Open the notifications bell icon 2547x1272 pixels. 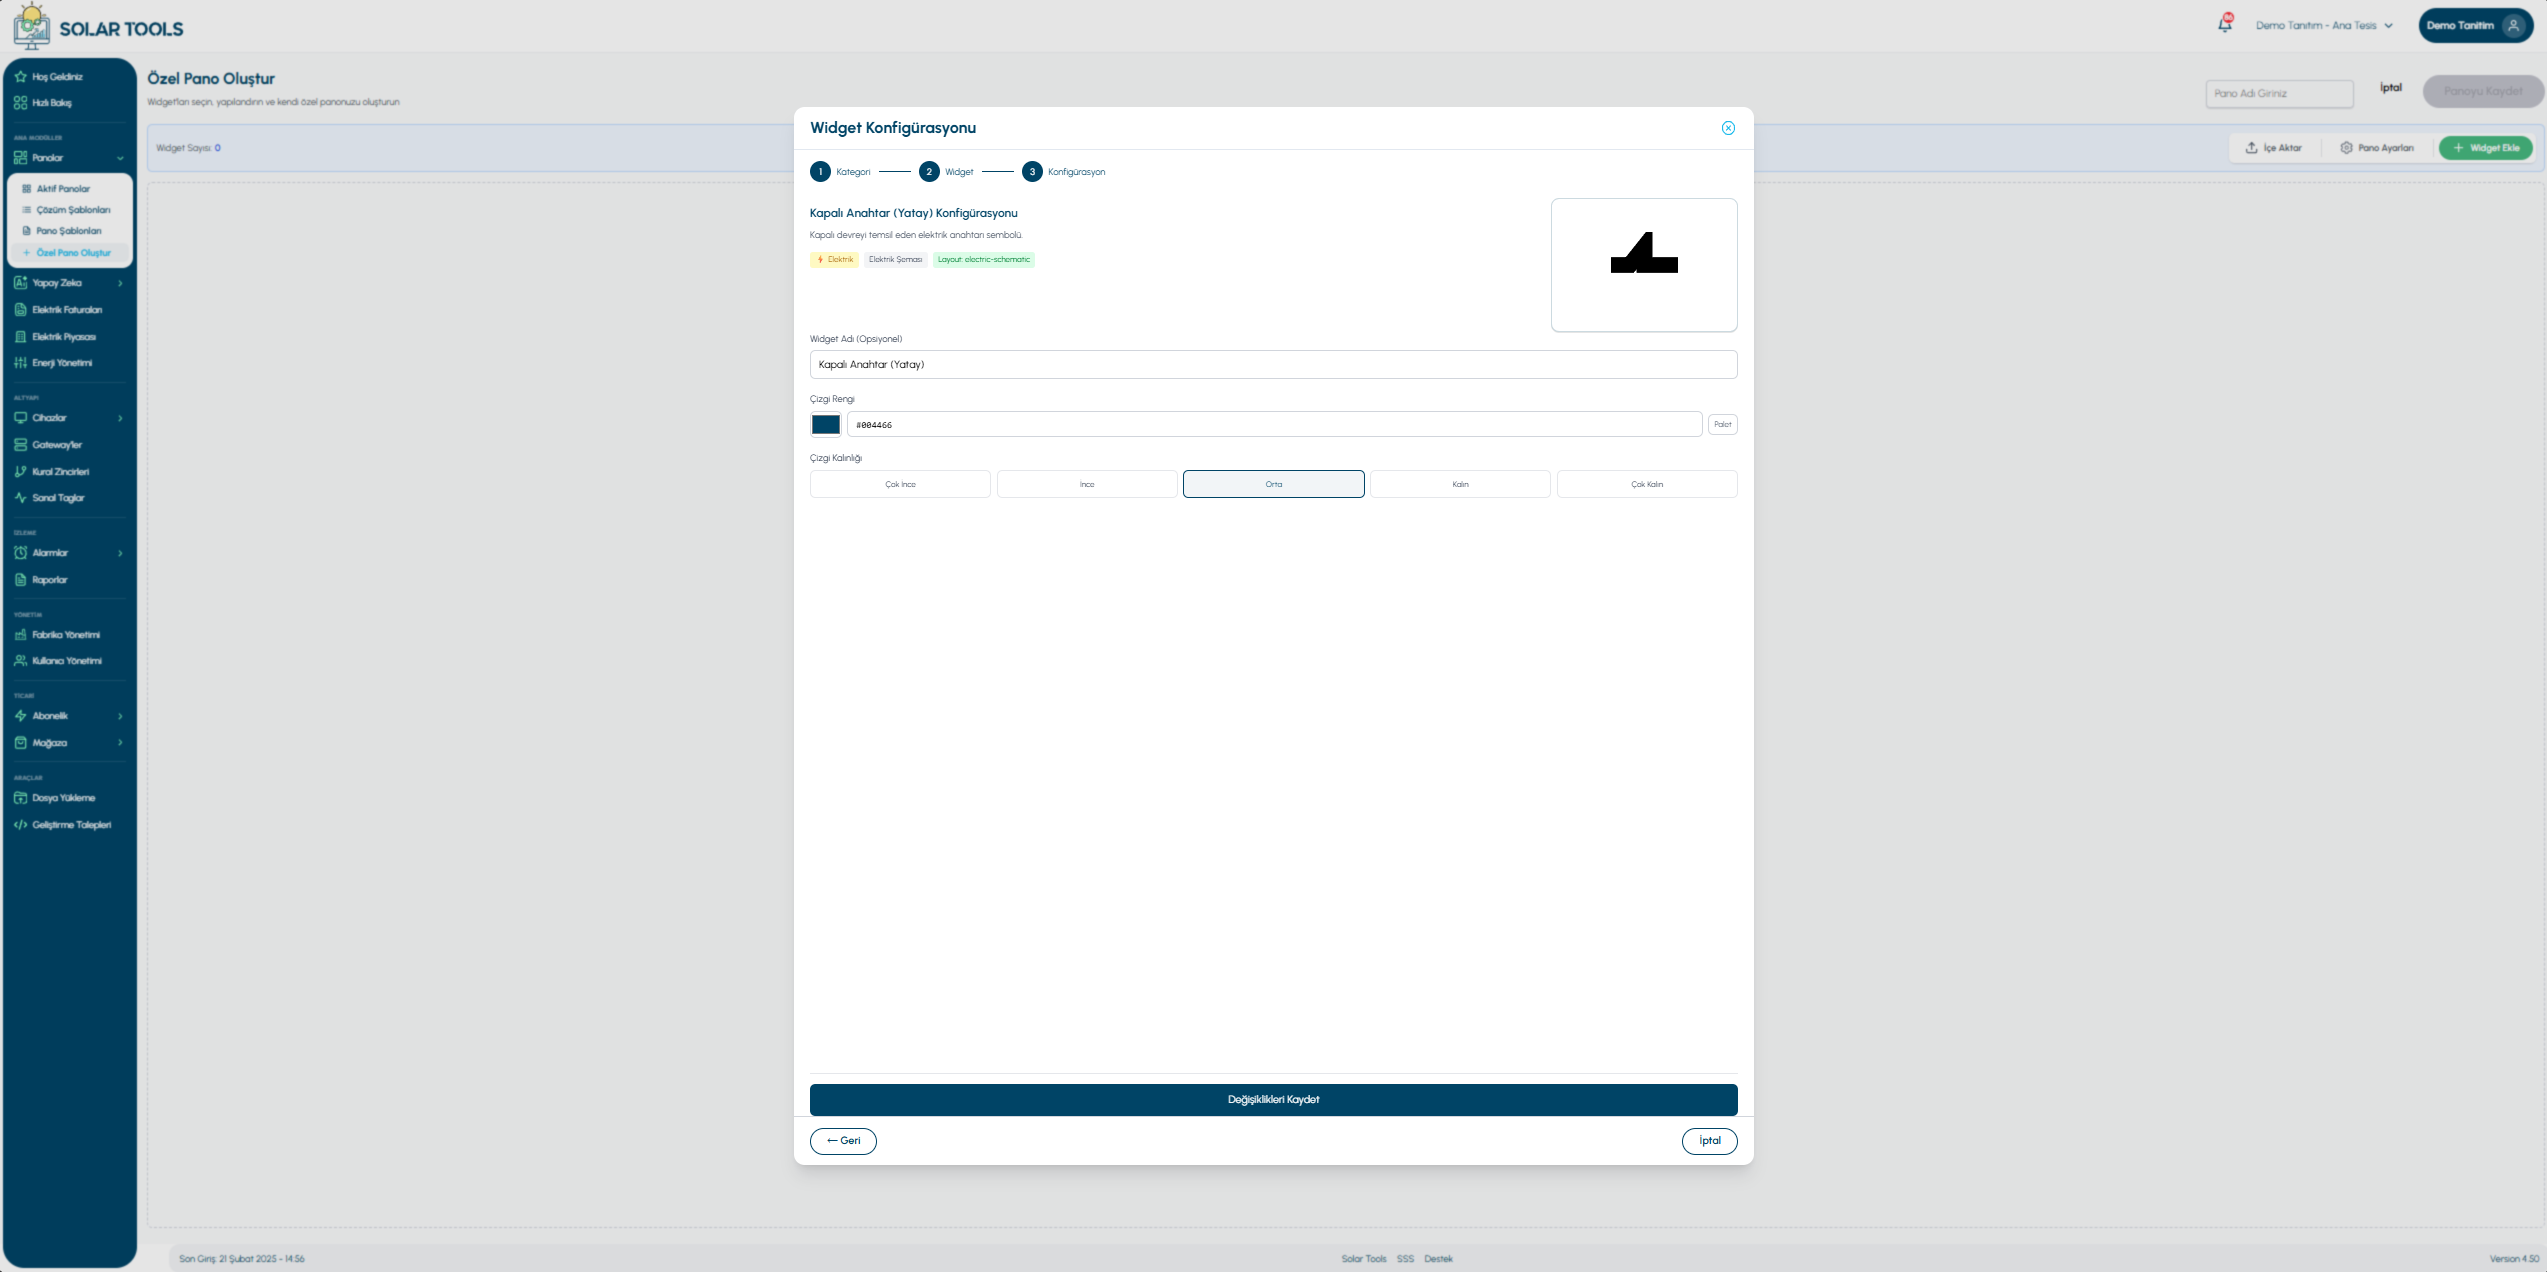(2225, 25)
